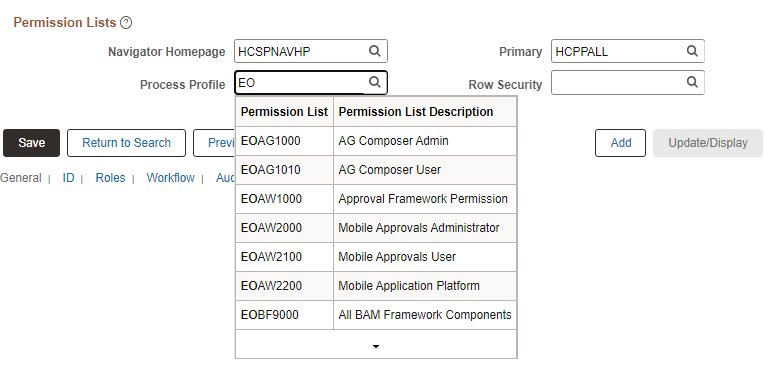Select EOAW1000 Approval Framework Permission
Viewport: 781px width, 365px height.
coord(376,199)
